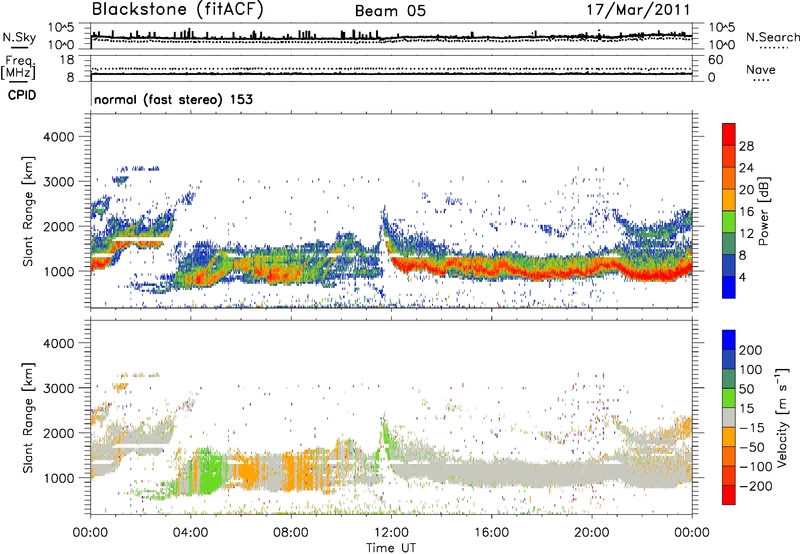This screenshot has height=554, width=800.
Task: Click the red segment atop Power colorbar
Action: click(729, 135)
